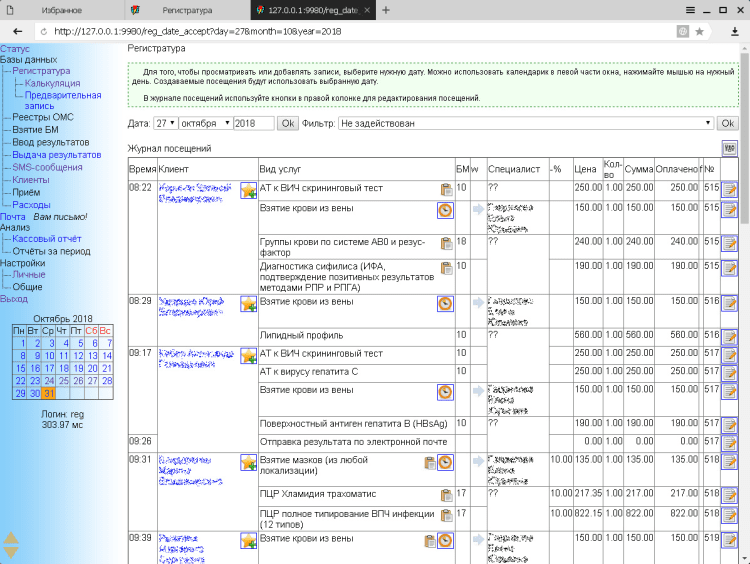Open 'Кассовый отчёт' in the sidebar
This screenshot has width=750, height=564.
[x=47, y=239]
